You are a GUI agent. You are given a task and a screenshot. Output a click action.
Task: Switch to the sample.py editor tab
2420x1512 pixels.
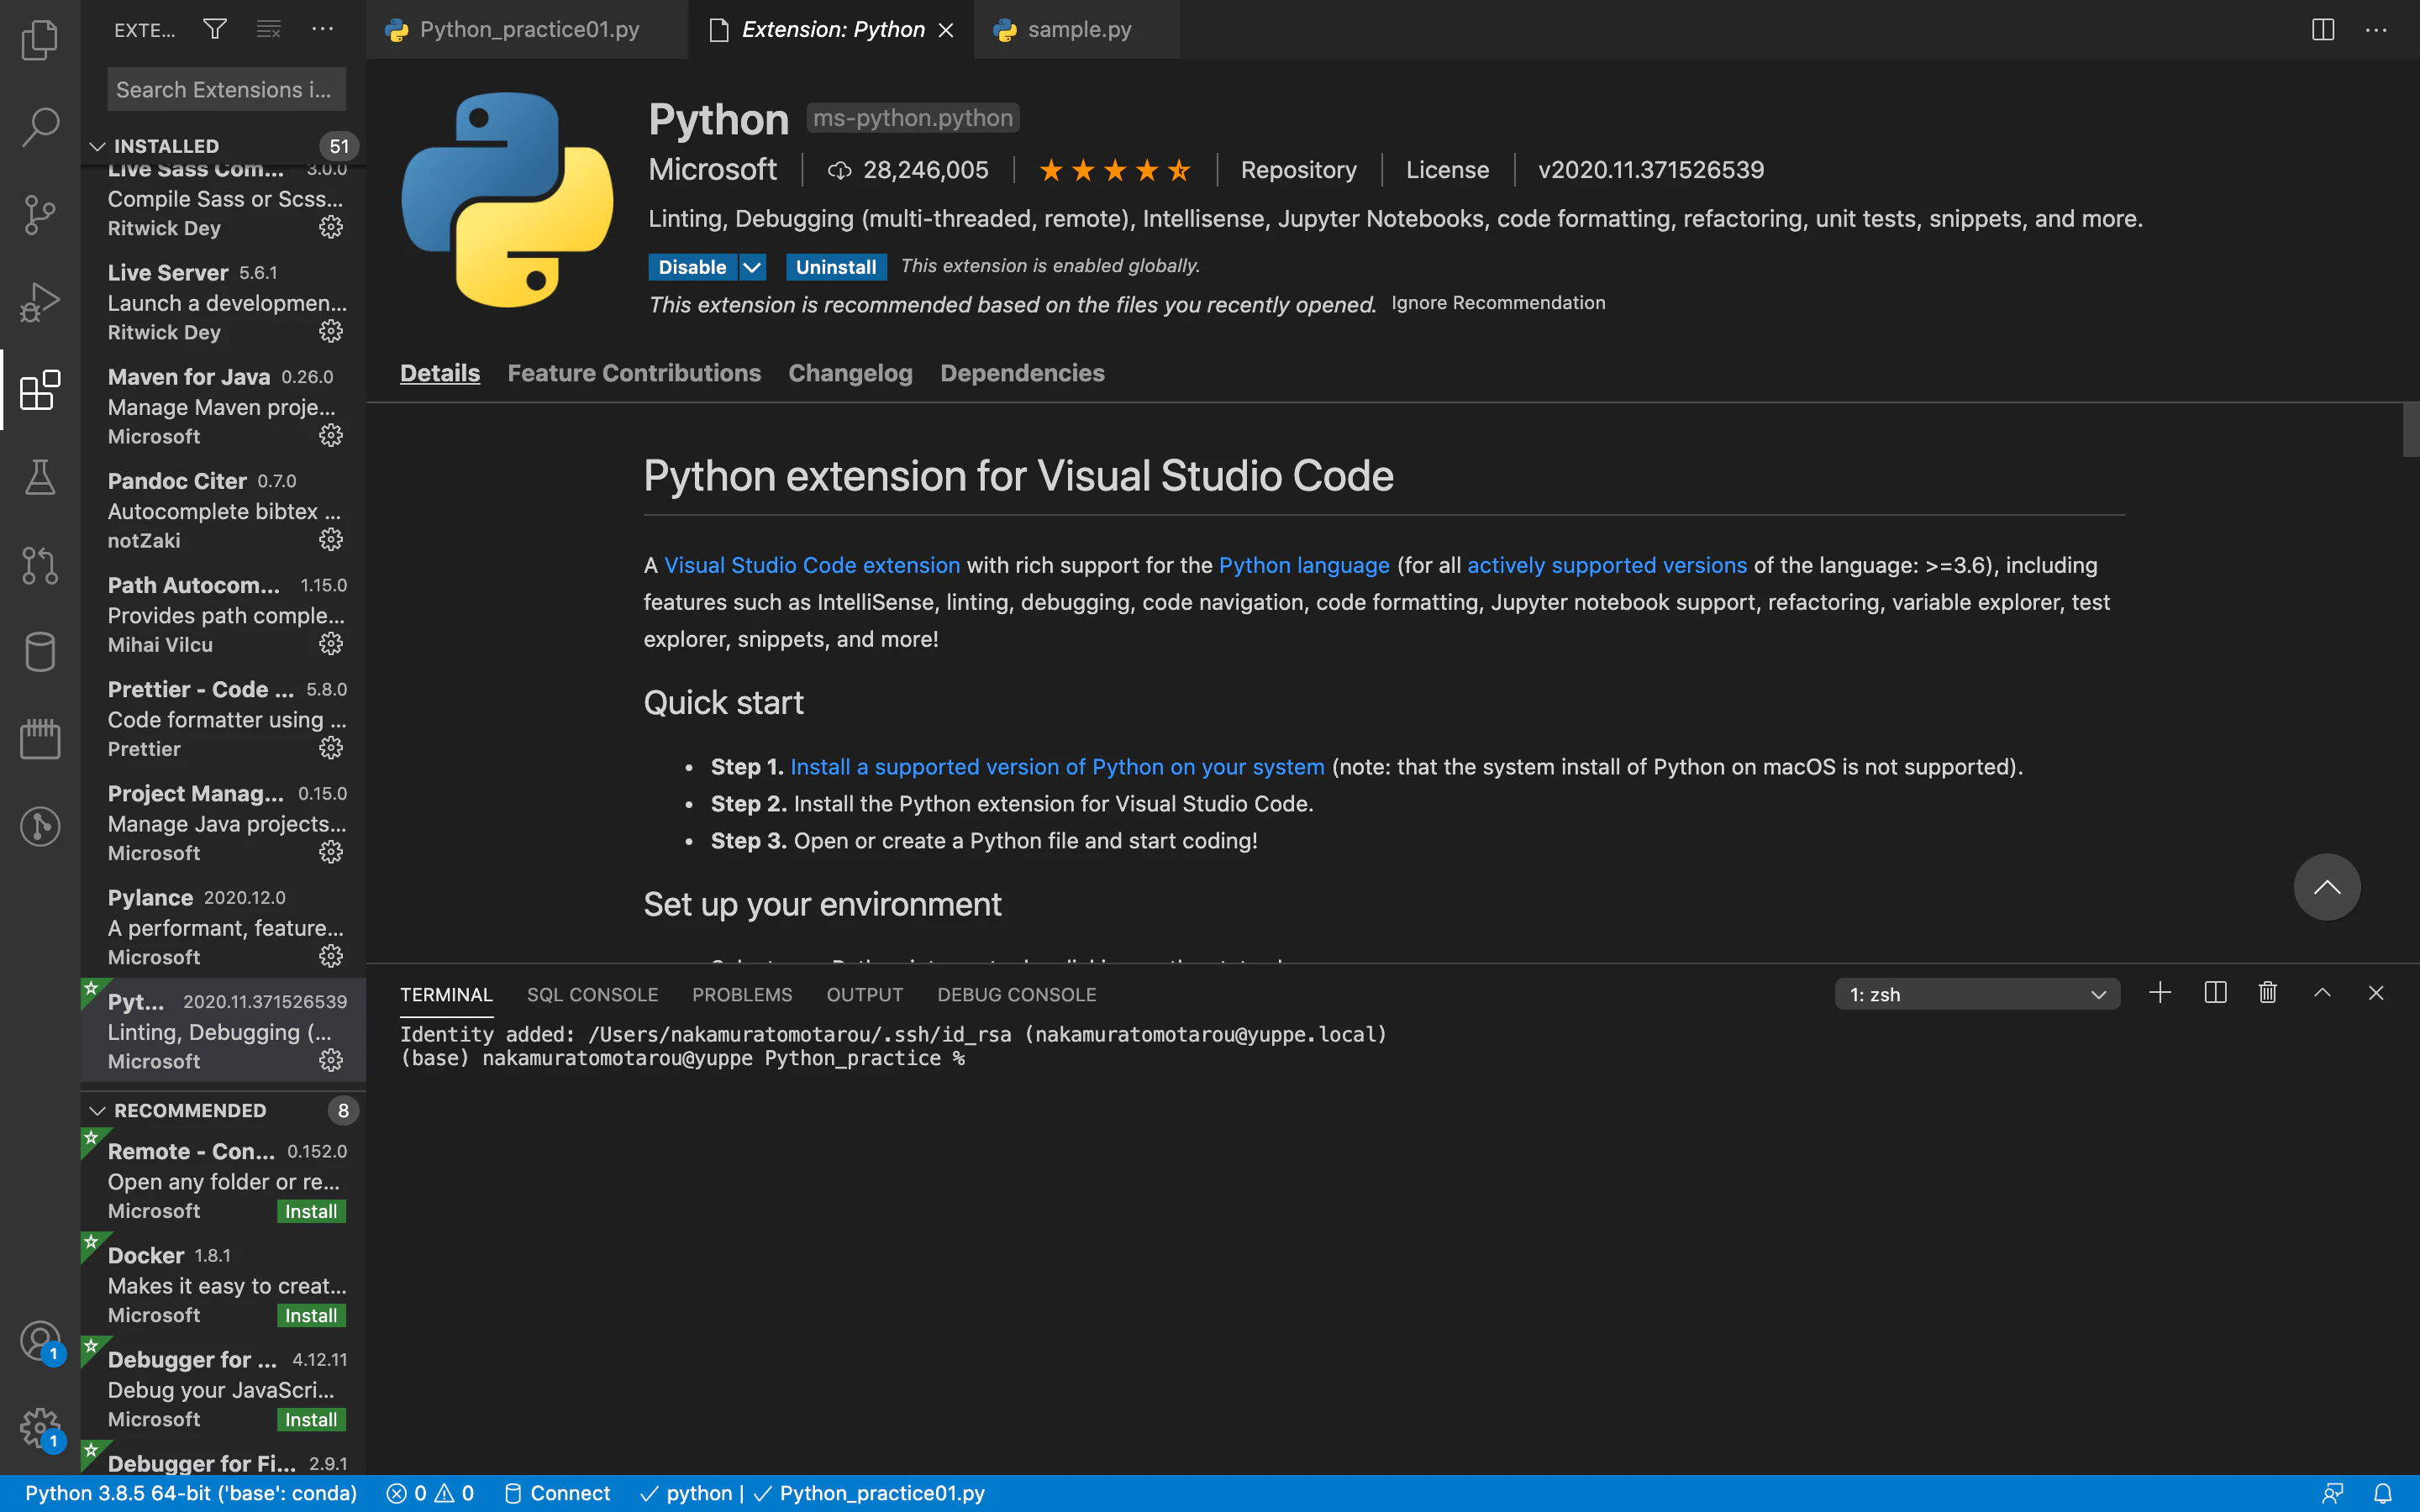pos(1077,29)
